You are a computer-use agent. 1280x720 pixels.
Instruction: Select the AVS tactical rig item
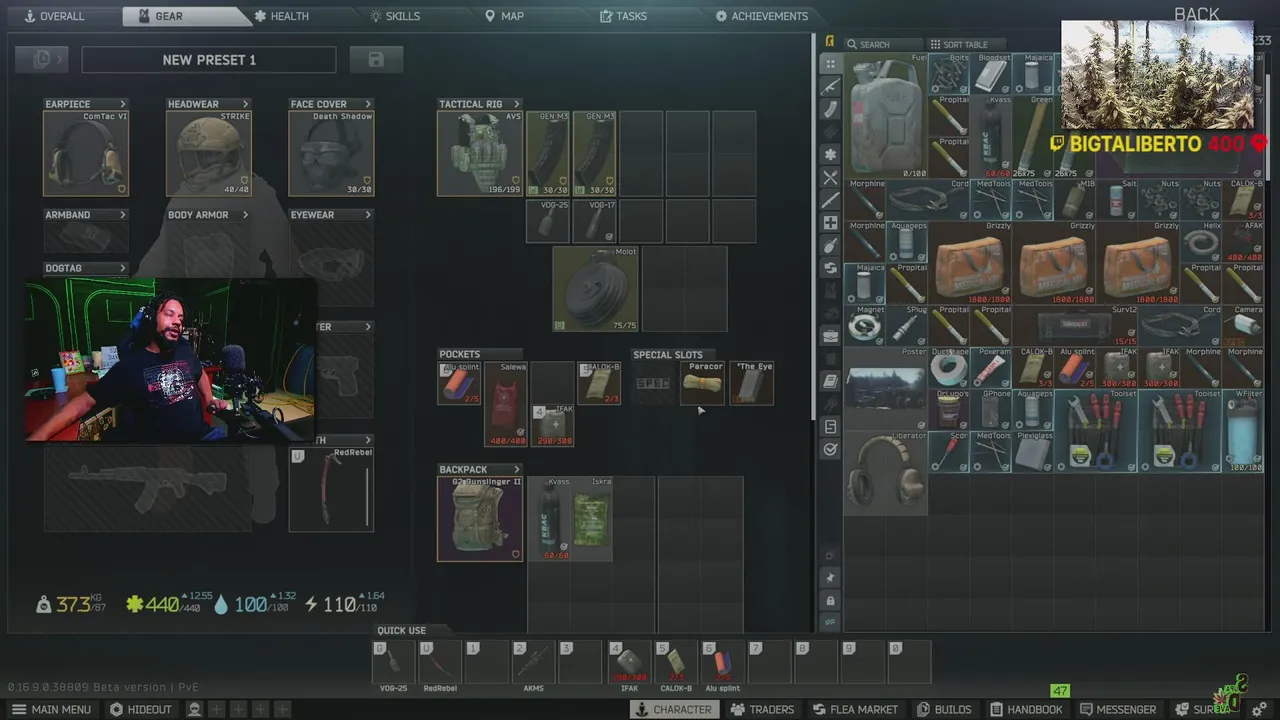point(480,154)
